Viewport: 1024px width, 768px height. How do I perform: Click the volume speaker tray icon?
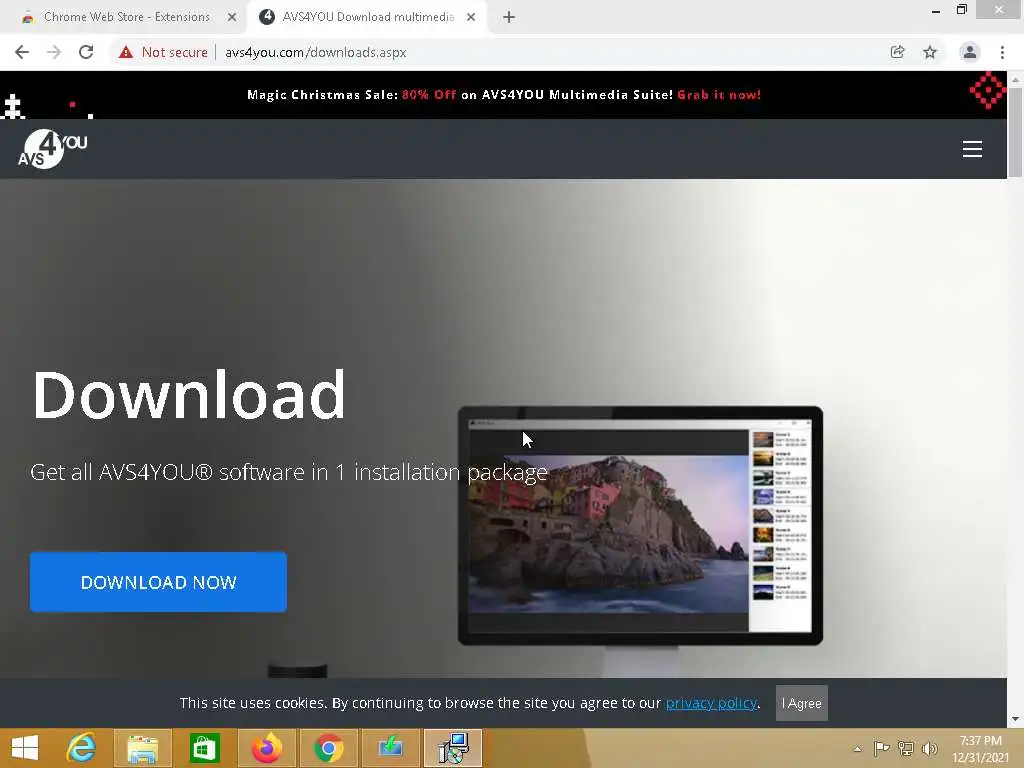pyautogui.click(x=929, y=748)
